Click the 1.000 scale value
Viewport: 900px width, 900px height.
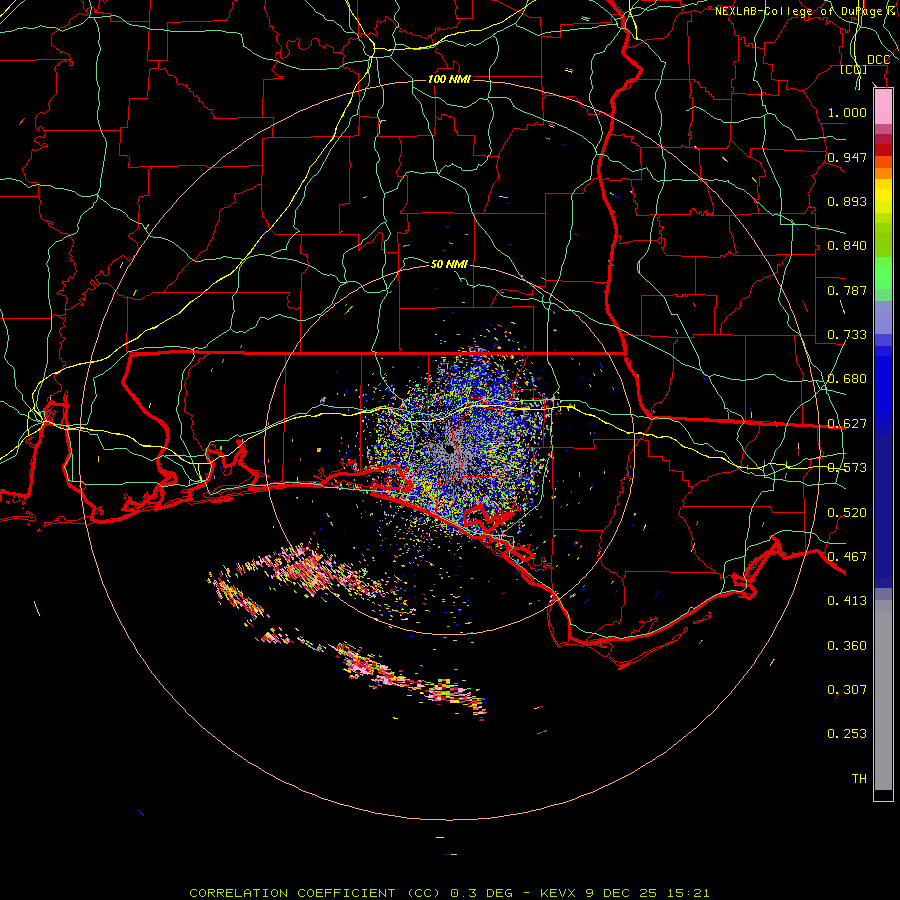(847, 112)
